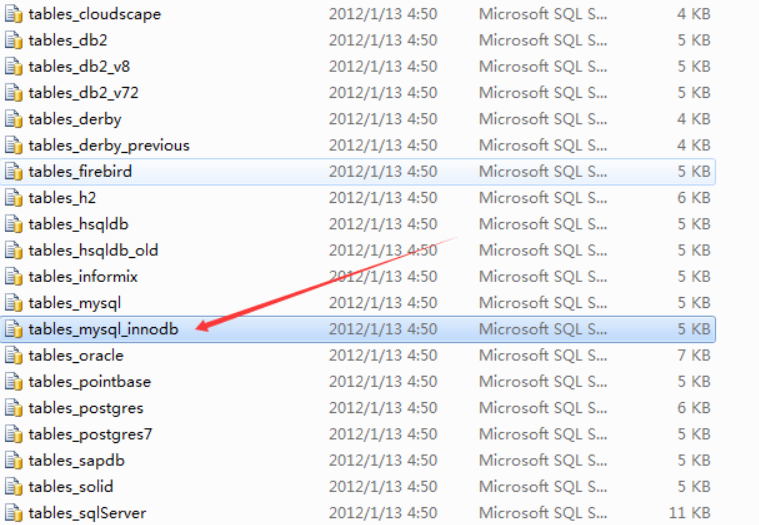Image resolution: width=759 pixels, height=525 pixels.
Task: Click the Microsoft SQL S... type of tables_db2
Action: point(543,40)
